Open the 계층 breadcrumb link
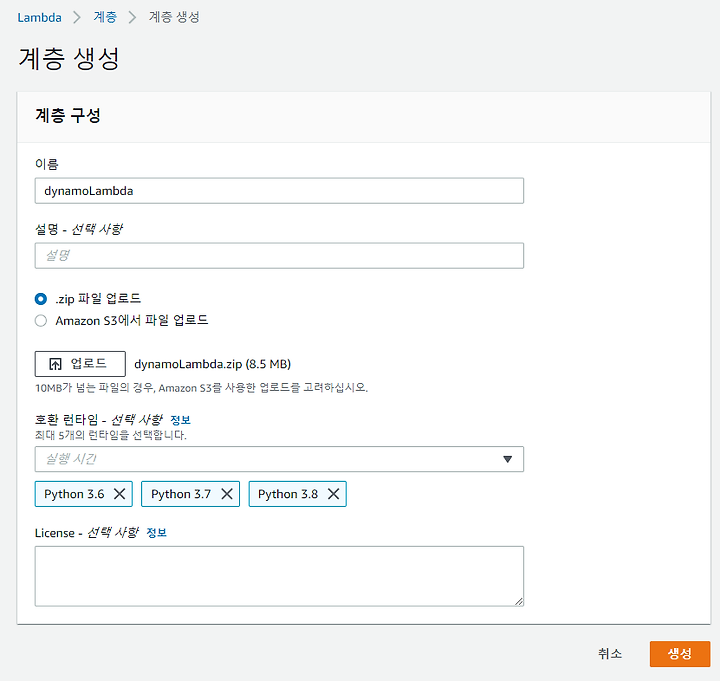Image resolution: width=720 pixels, height=681 pixels. tap(105, 17)
